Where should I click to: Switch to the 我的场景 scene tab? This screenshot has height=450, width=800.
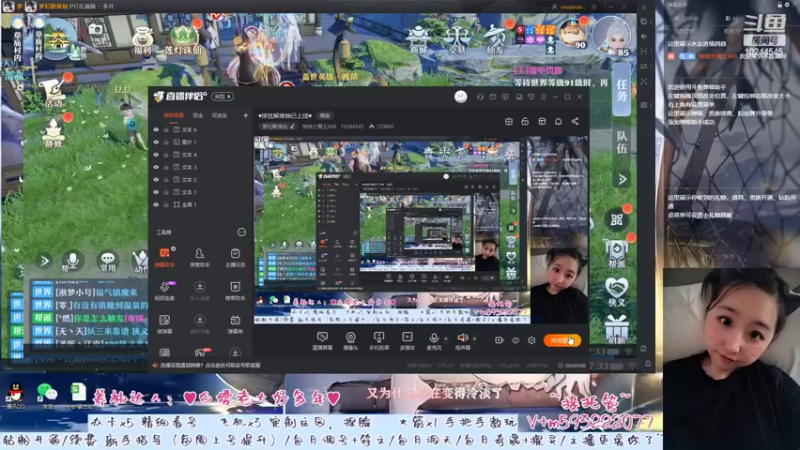tap(173, 116)
